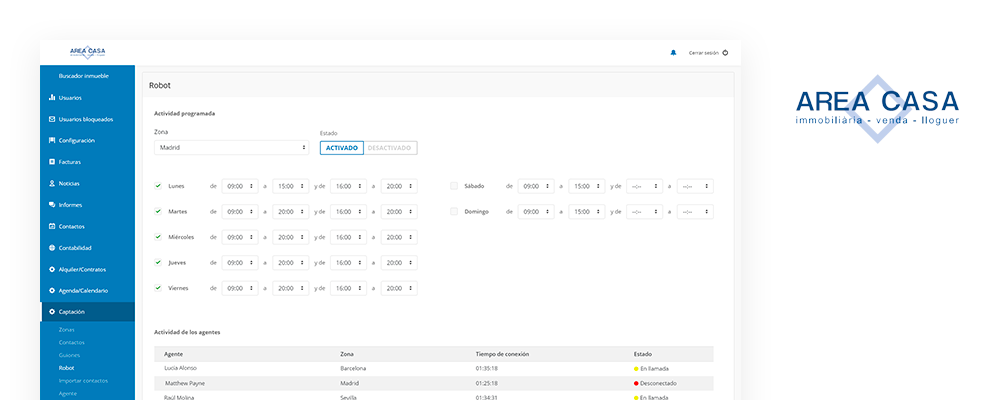Click the Noticias sidebar icon

pos(52,184)
